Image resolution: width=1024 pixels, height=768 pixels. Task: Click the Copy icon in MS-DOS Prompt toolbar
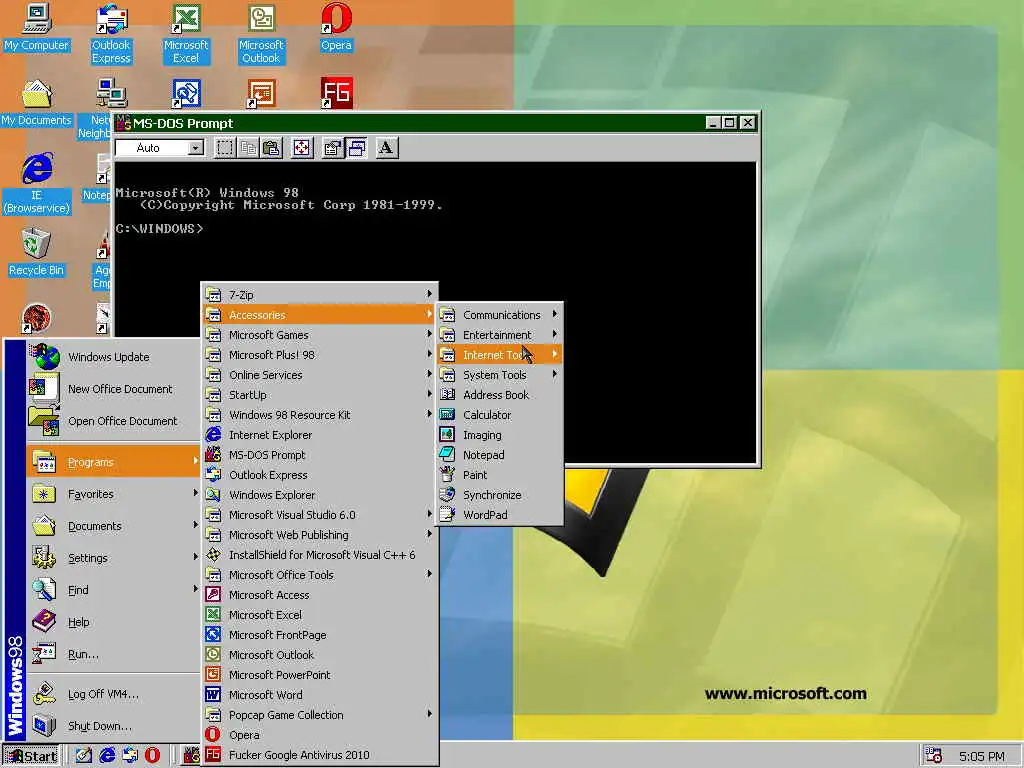248,148
